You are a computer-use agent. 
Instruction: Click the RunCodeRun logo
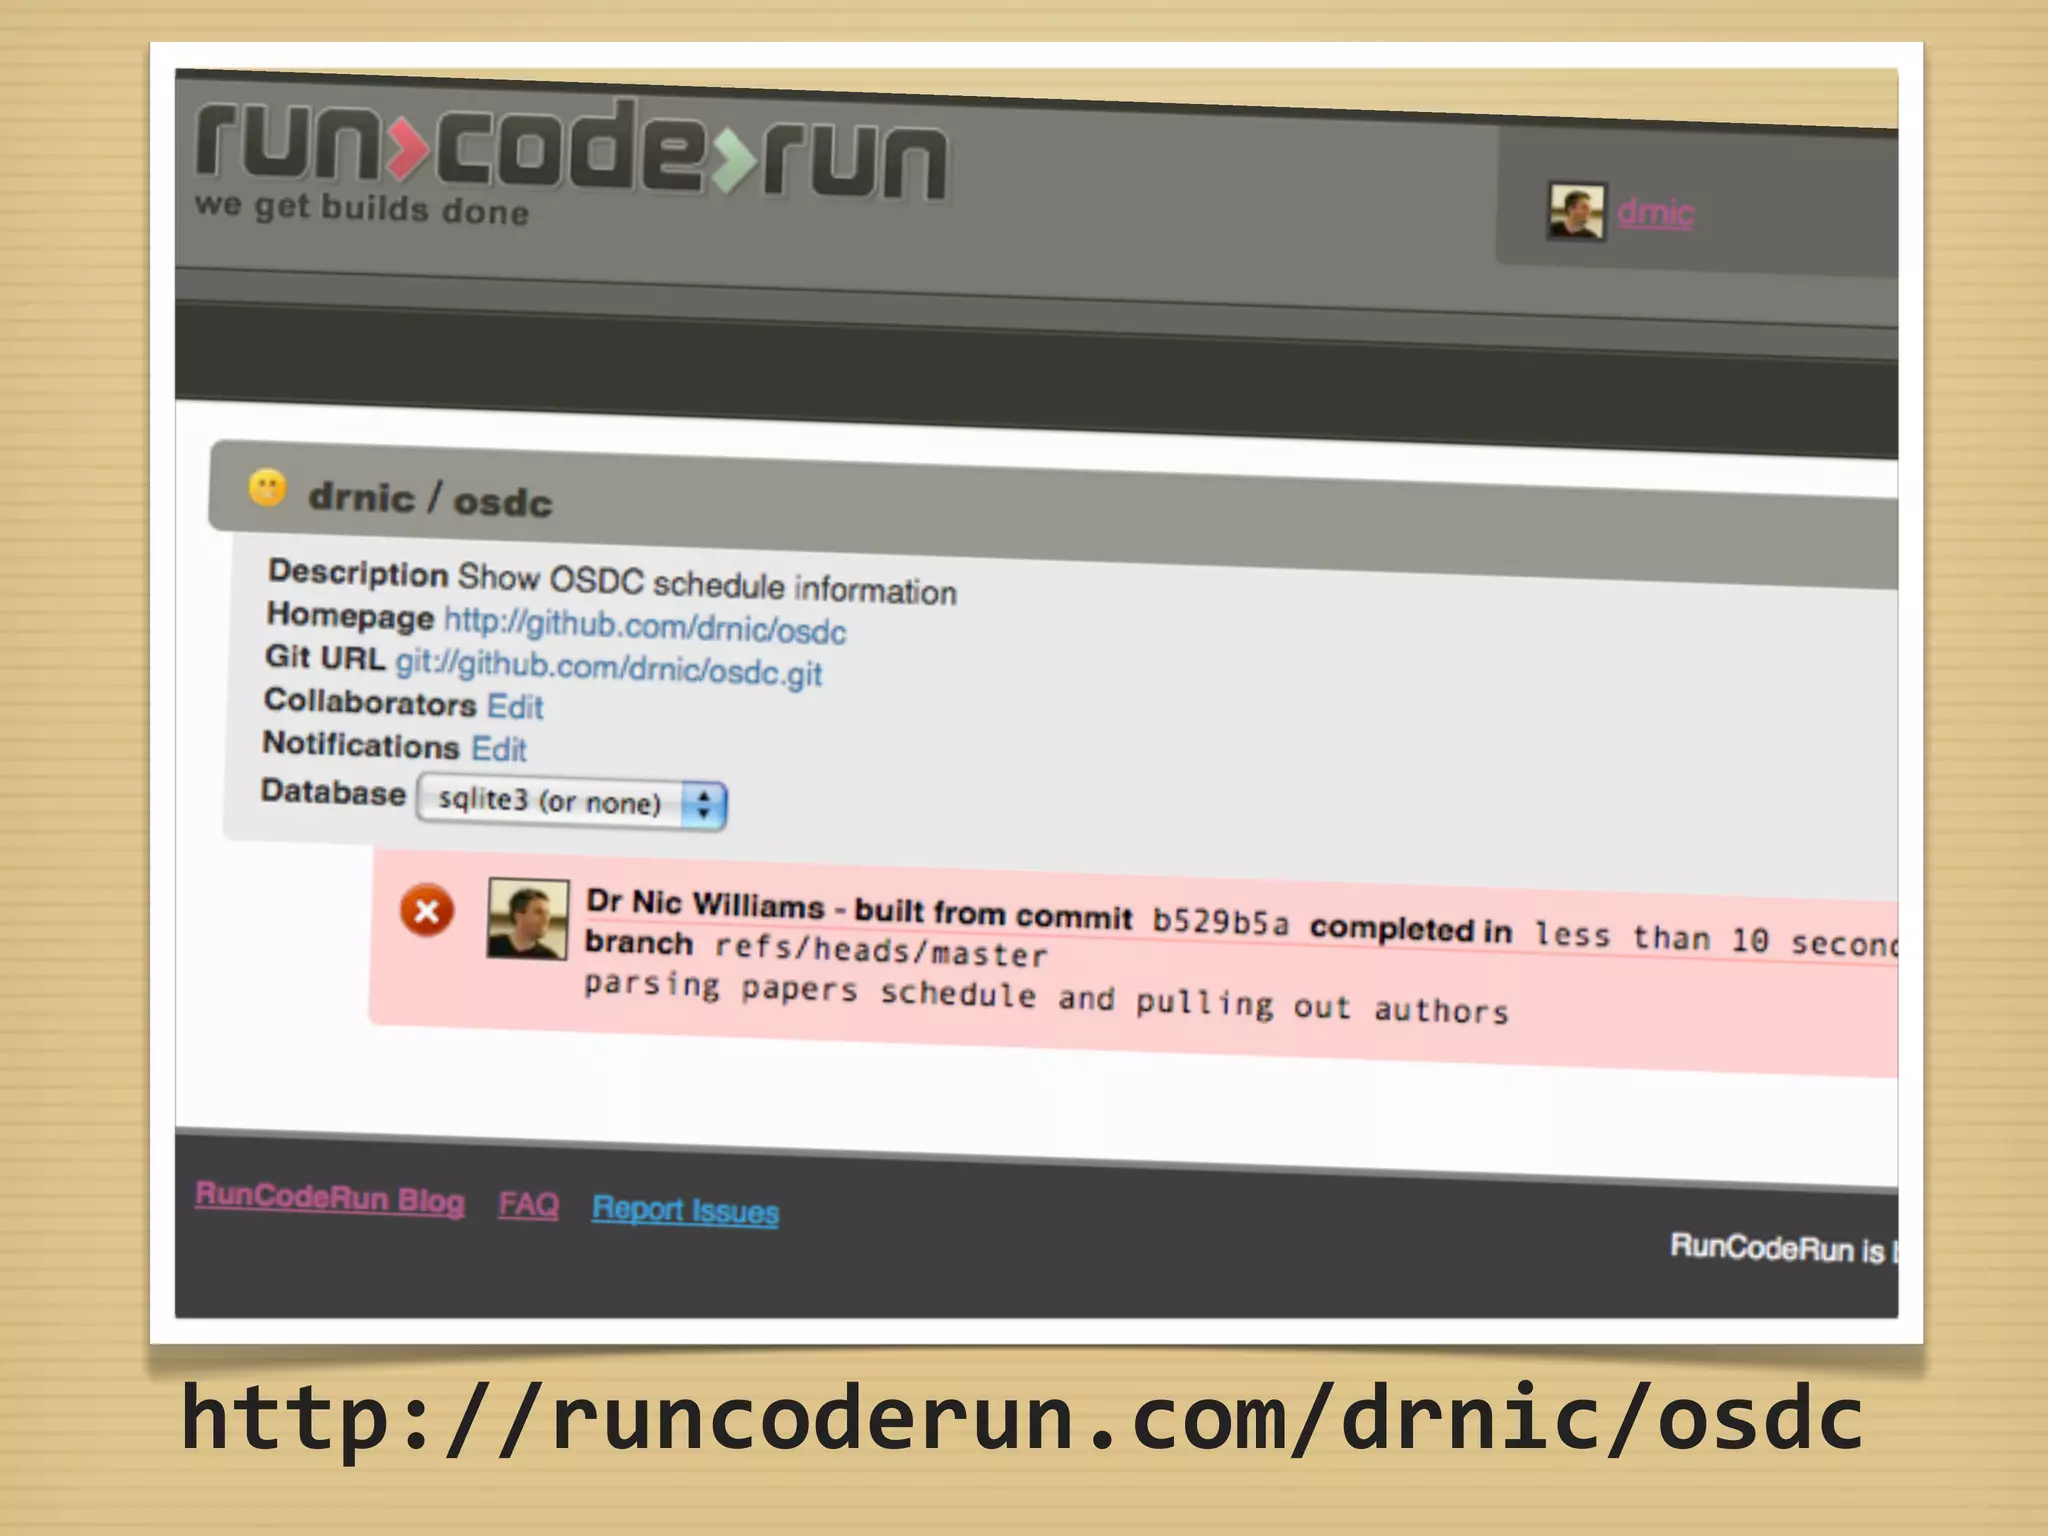pyautogui.click(x=570, y=150)
